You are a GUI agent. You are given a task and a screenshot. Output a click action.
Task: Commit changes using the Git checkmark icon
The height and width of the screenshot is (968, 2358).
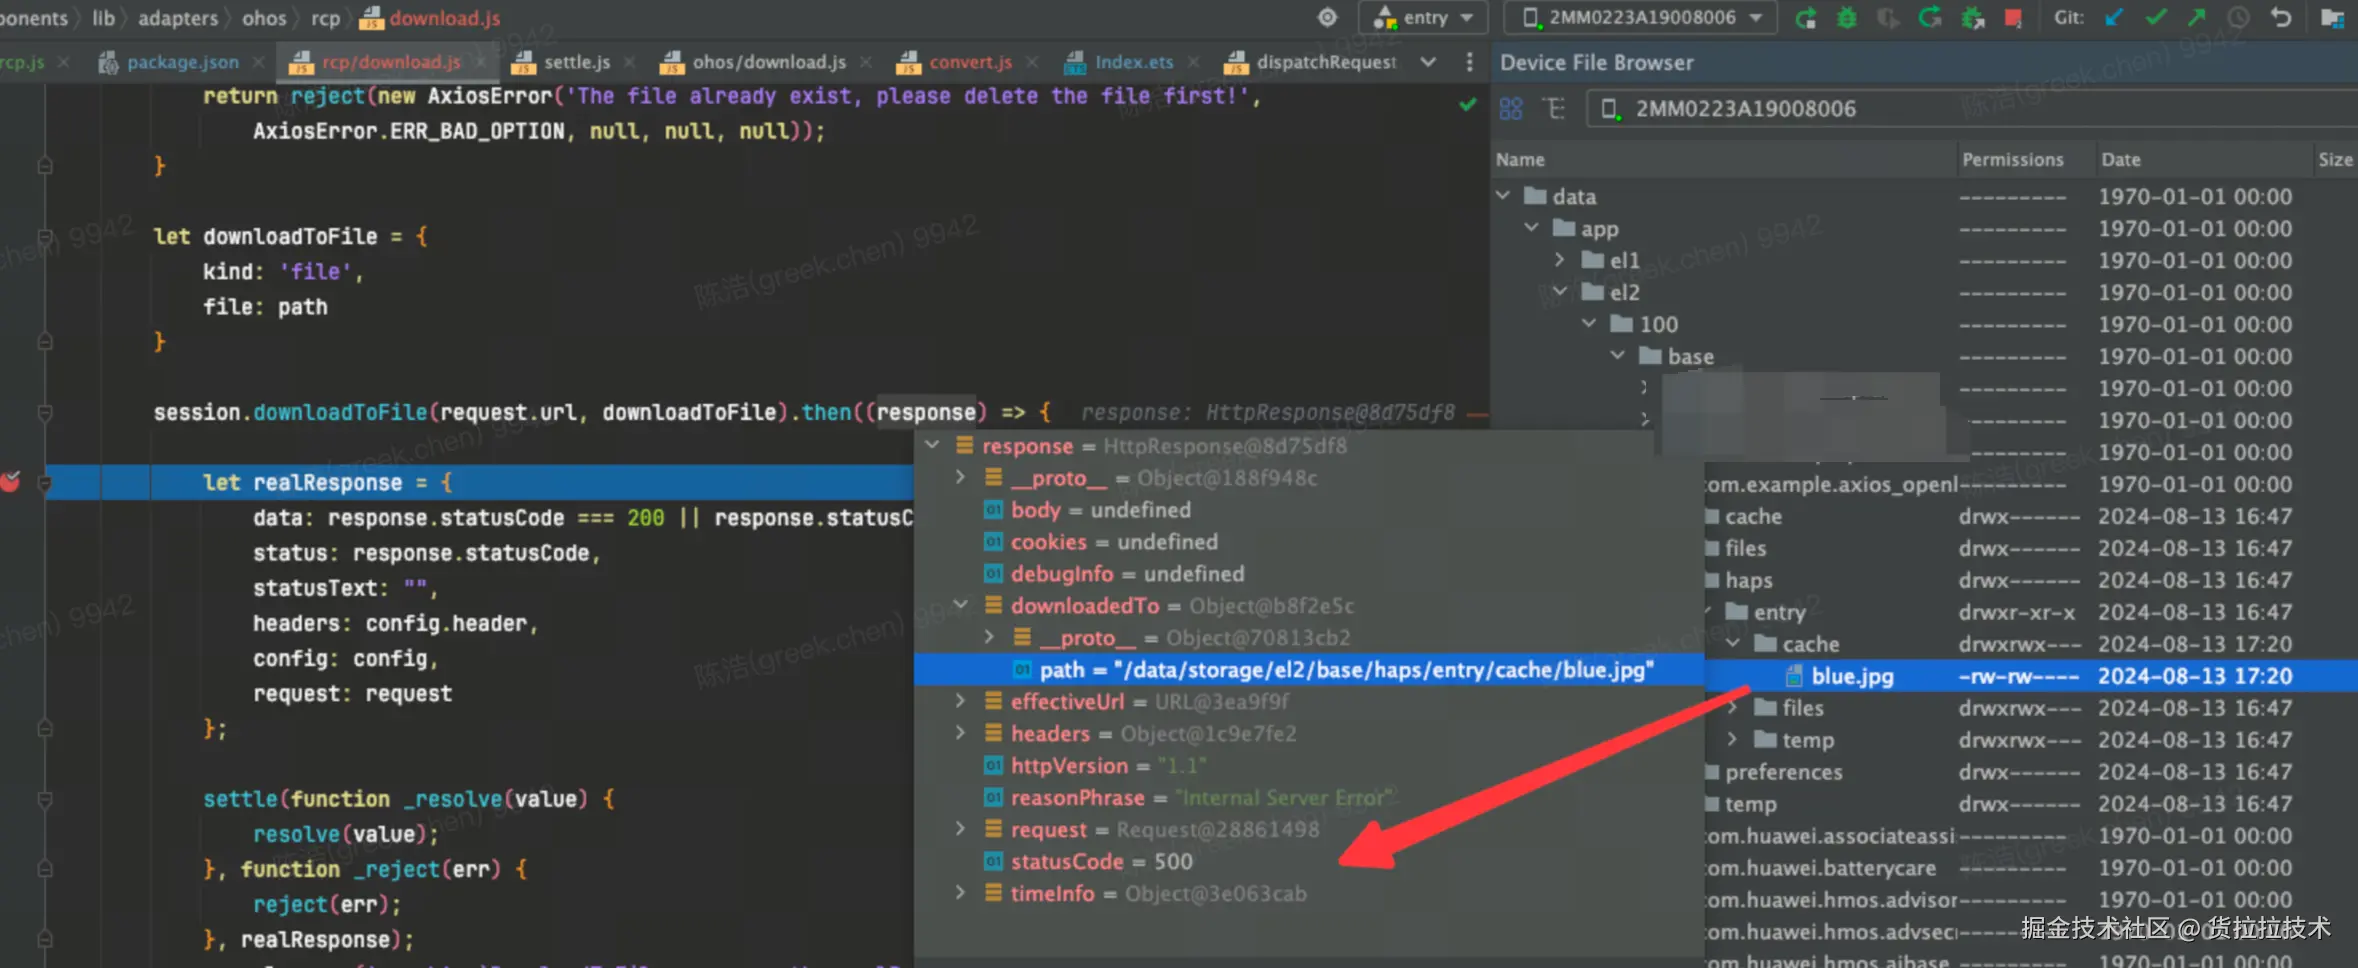click(x=2156, y=17)
